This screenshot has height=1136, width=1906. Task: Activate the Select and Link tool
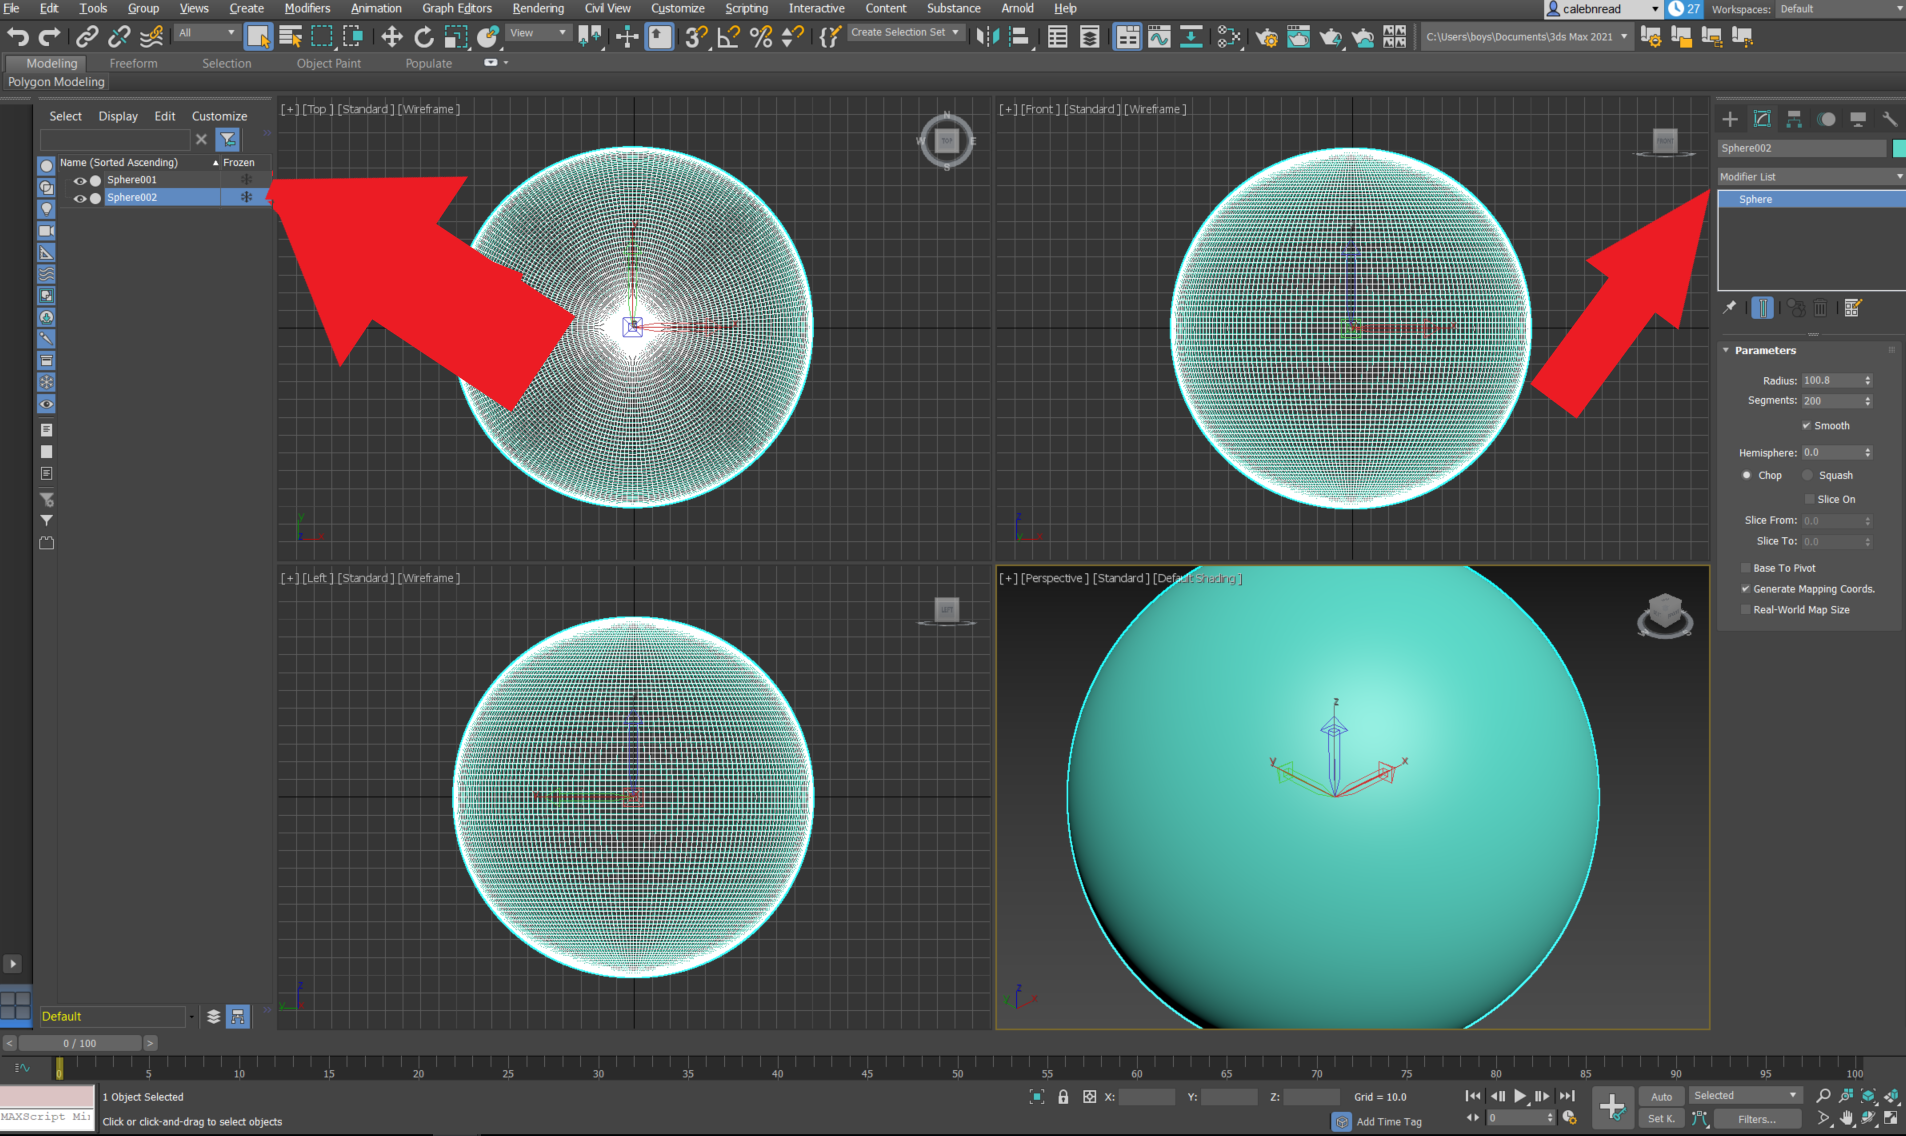click(87, 37)
